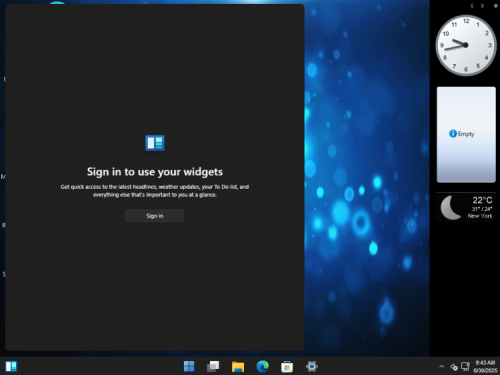Screen dimensions: 500x375
Task: Click the 'Sign in to use your widgets' heading
Action: 155,172
